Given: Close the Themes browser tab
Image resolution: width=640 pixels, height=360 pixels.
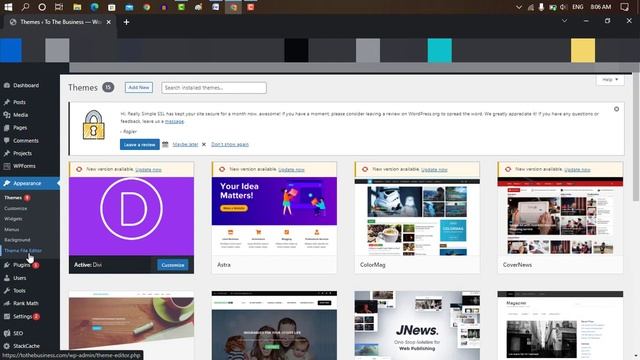Looking at the screenshot, I should tap(109, 22).
